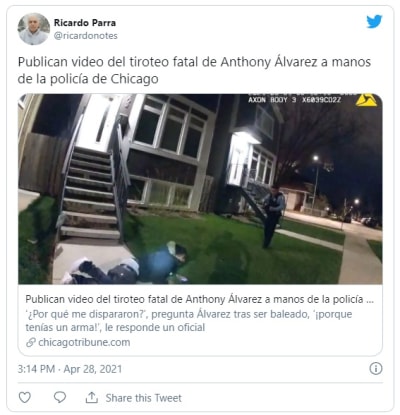The width and height of the screenshot is (400, 415).
Task: Click the Twitter bird logo
Action: point(374,22)
